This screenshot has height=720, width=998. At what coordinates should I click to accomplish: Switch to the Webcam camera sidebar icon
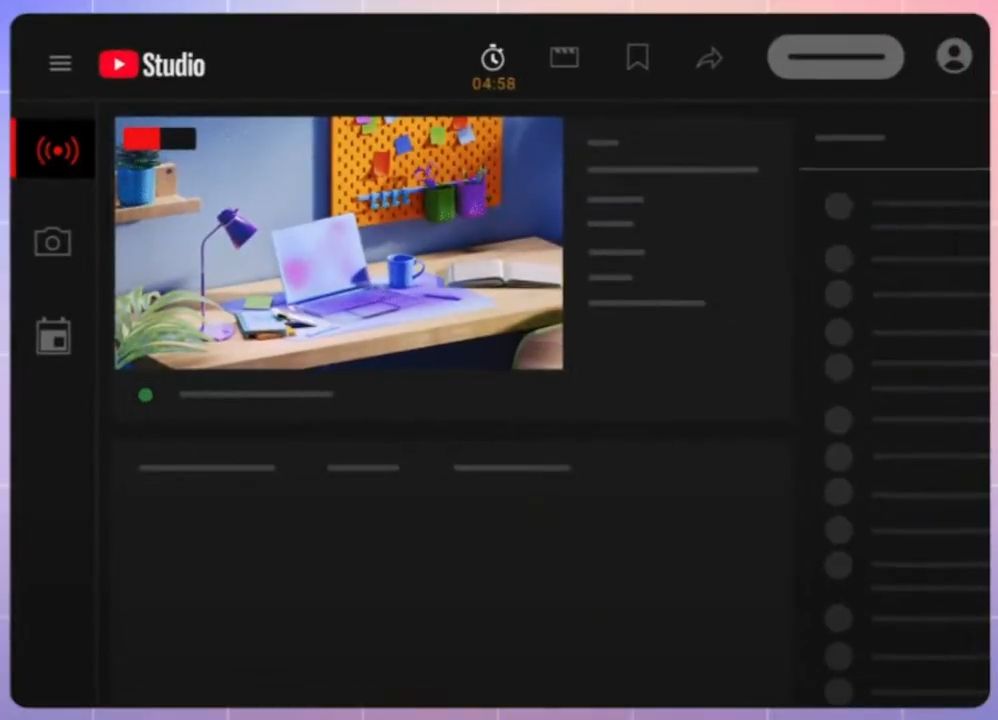click(x=53, y=242)
